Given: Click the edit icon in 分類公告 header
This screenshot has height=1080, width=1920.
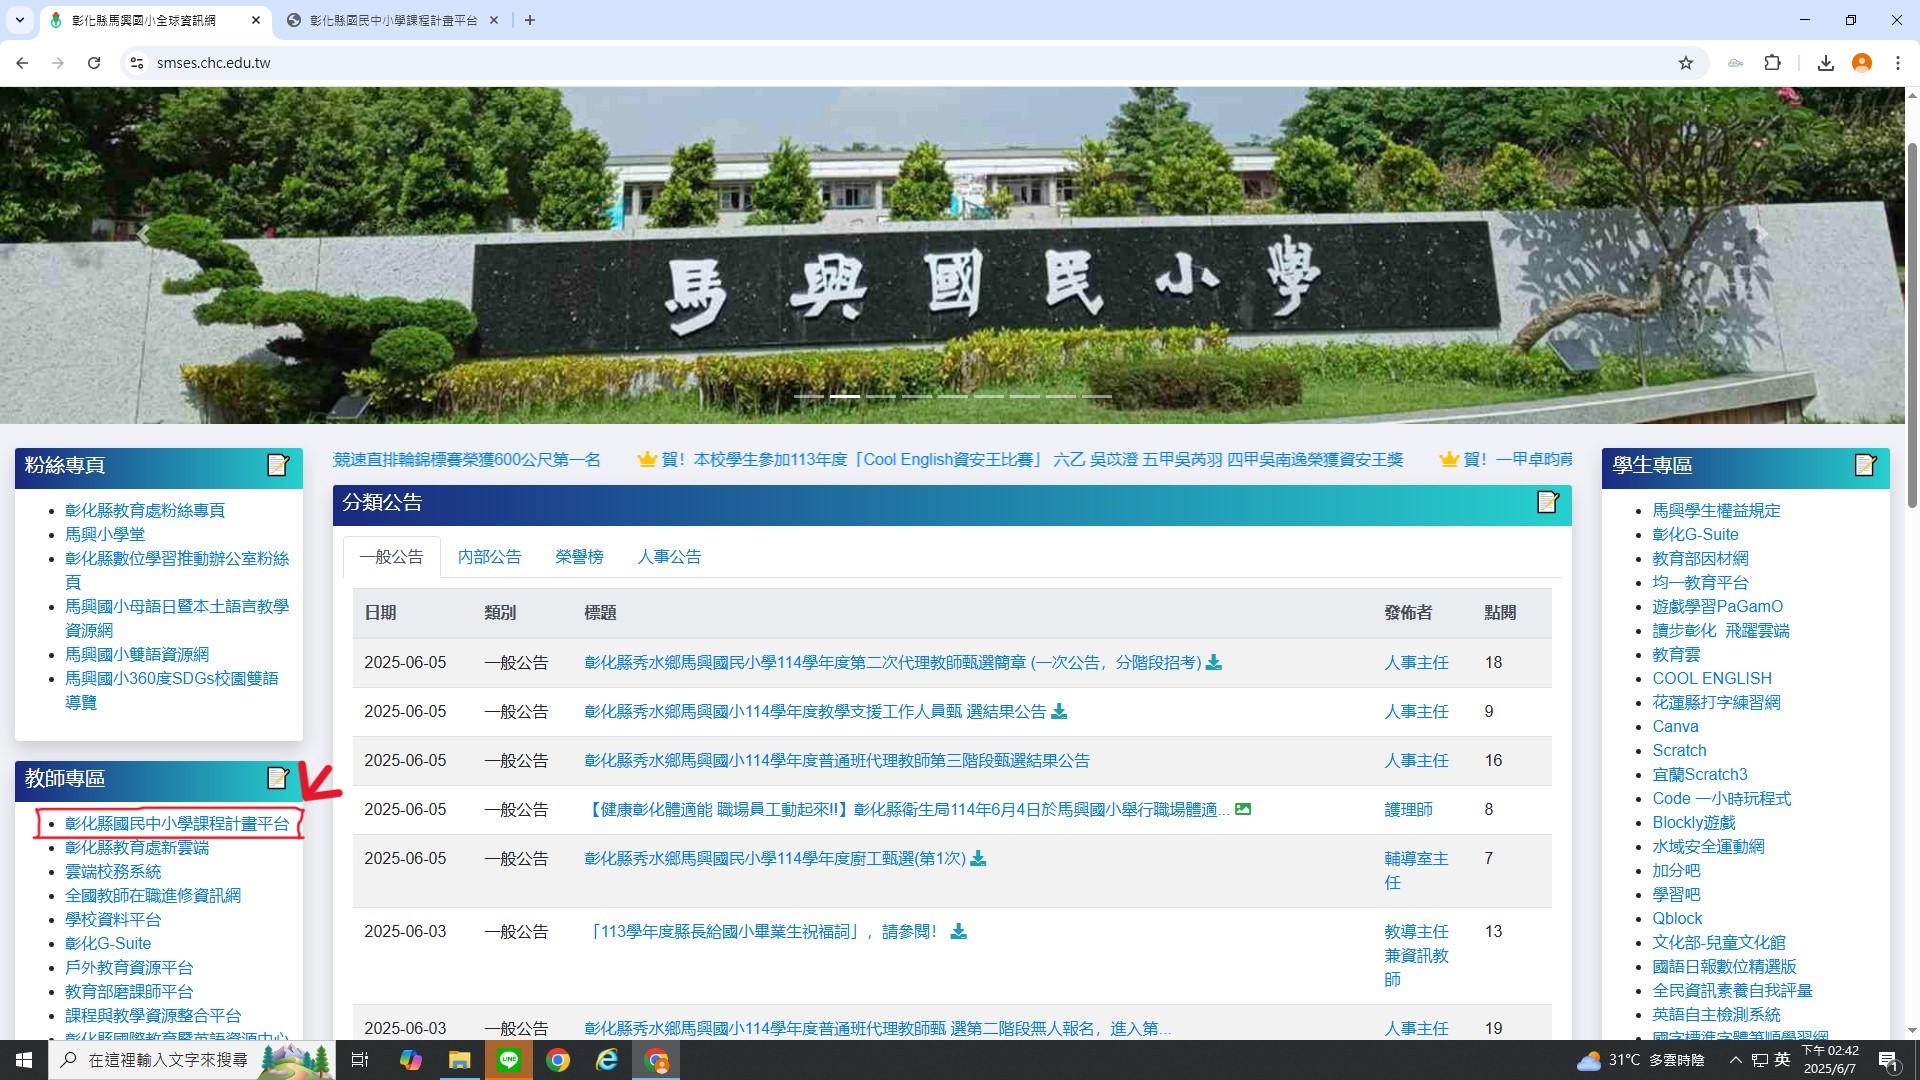Looking at the screenshot, I should click(1547, 502).
